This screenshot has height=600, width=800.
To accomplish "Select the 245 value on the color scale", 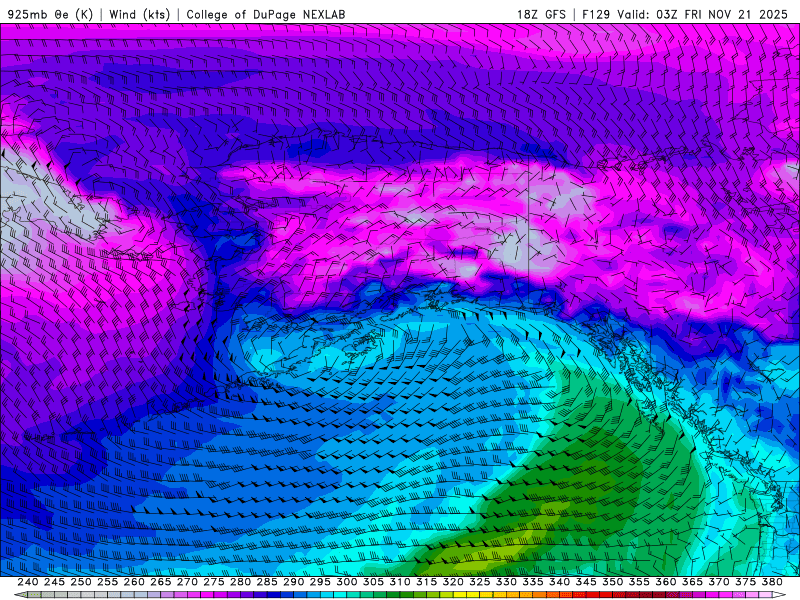I will click(x=54, y=582).
